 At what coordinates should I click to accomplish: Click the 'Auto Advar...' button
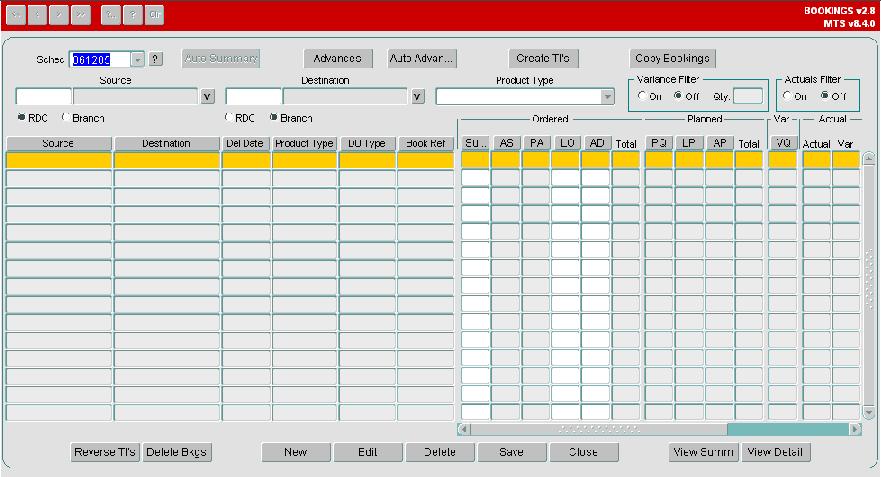coord(422,58)
